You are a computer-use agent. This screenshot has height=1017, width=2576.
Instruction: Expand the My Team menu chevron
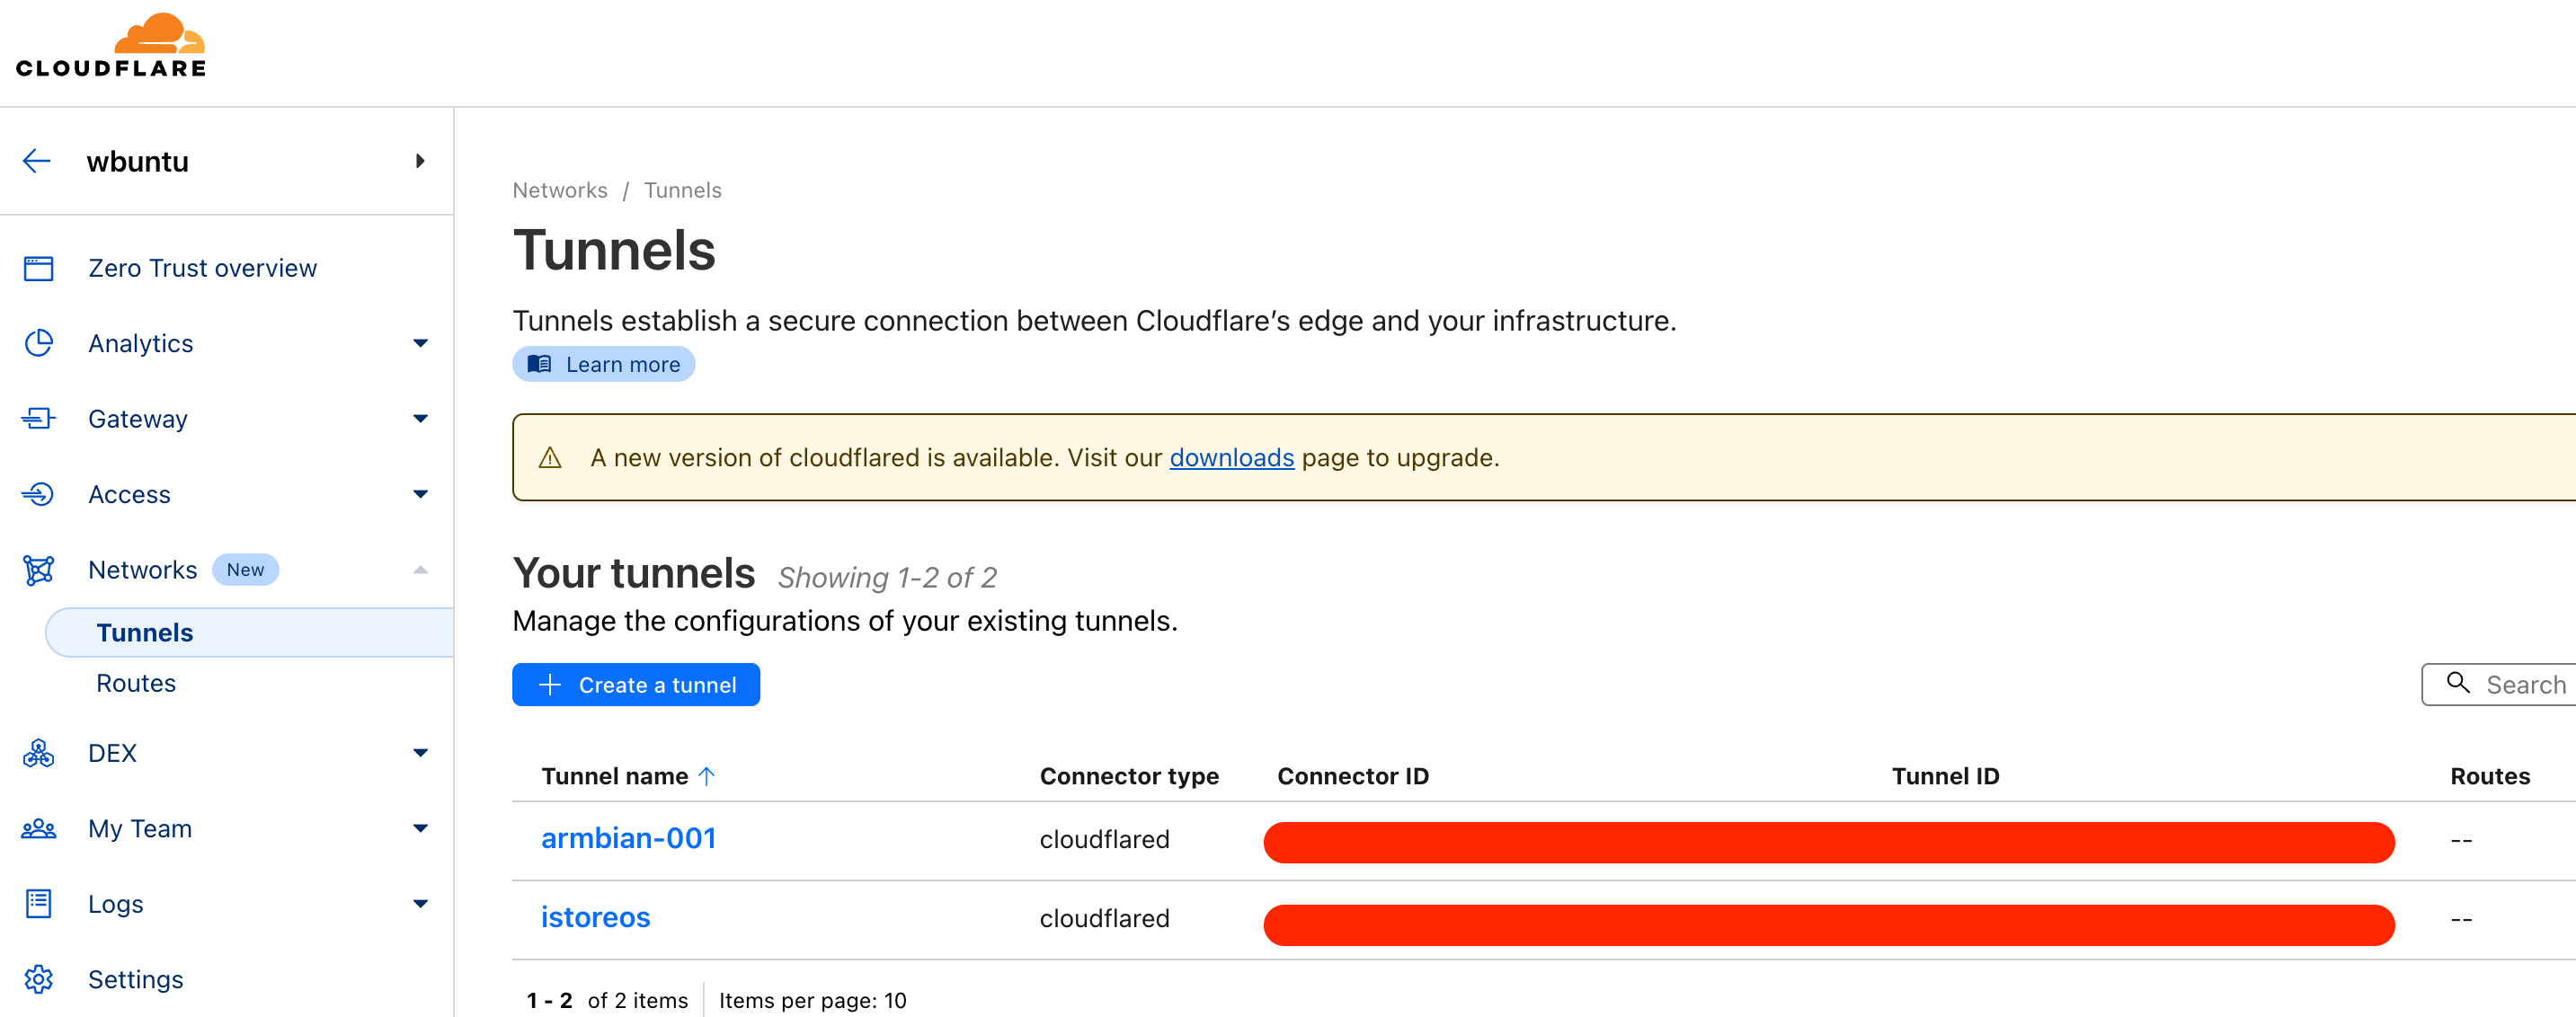pyautogui.click(x=420, y=828)
